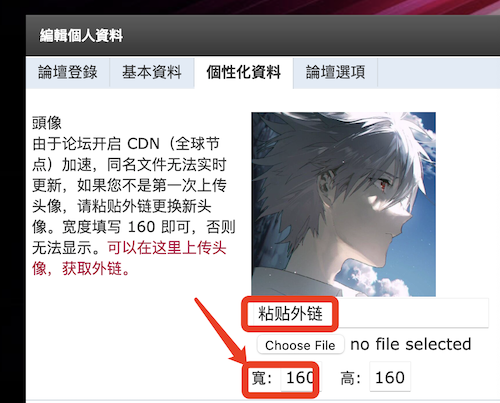Click empty tab bar area after 論壇選項
Viewport: 500px width, 403px height.
click(439, 73)
